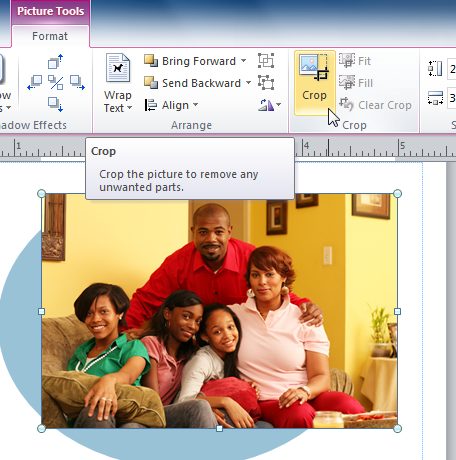Expand the Send Backward dropdown arrow
Viewport: 456px width, 460px height.
(248, 83)
